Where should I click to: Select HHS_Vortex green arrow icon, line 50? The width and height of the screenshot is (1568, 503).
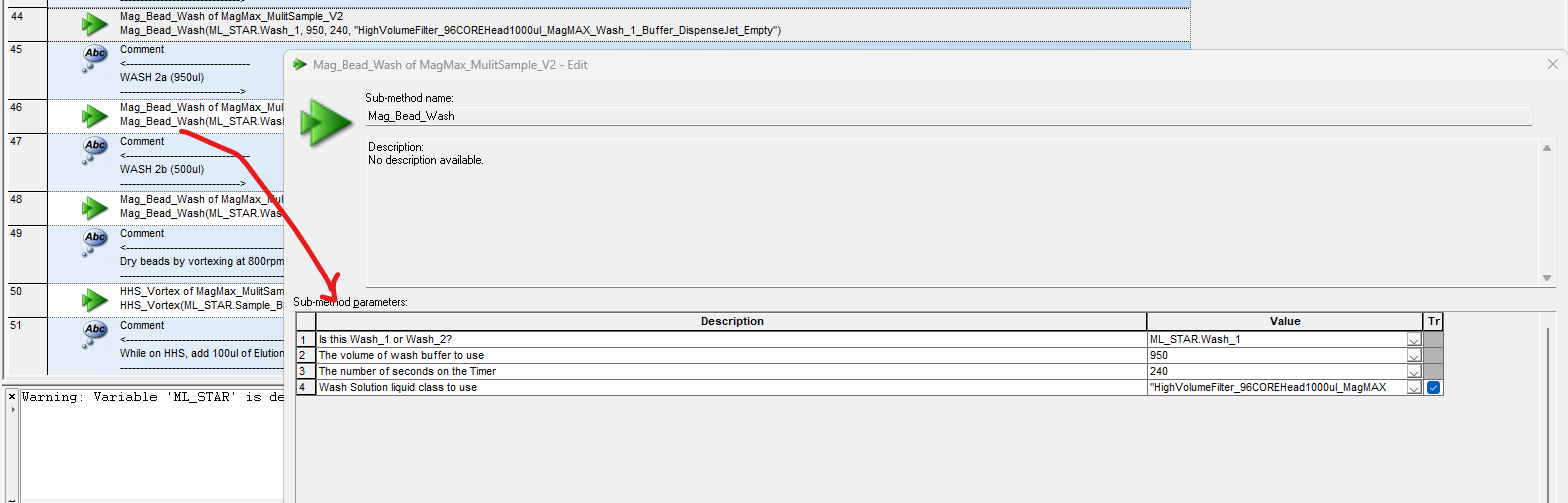[95, 300]
